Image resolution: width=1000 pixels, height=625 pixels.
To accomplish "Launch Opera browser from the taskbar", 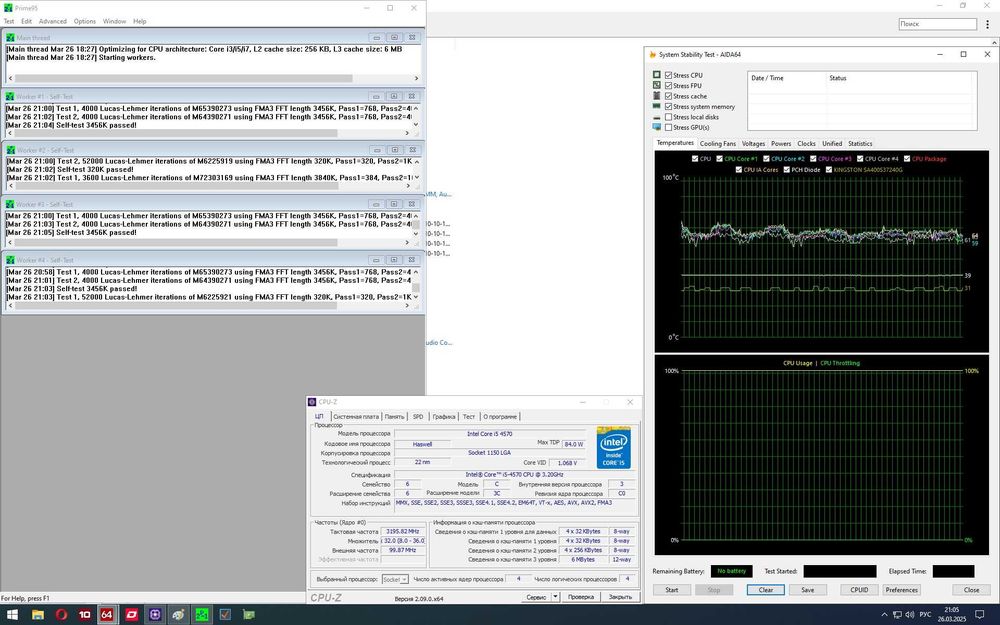I will point(61,614).
